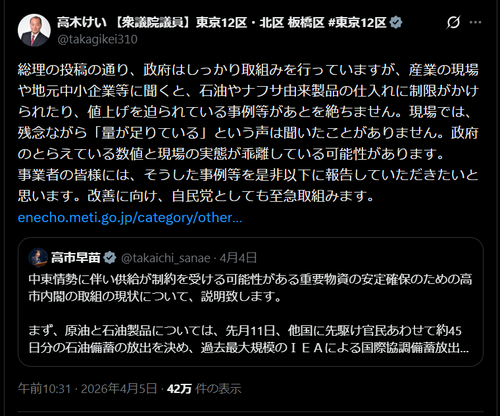The height and width of the screenshot is (416, 500).
Task: Open the quoted post body text
Action: tap(250, 313)
